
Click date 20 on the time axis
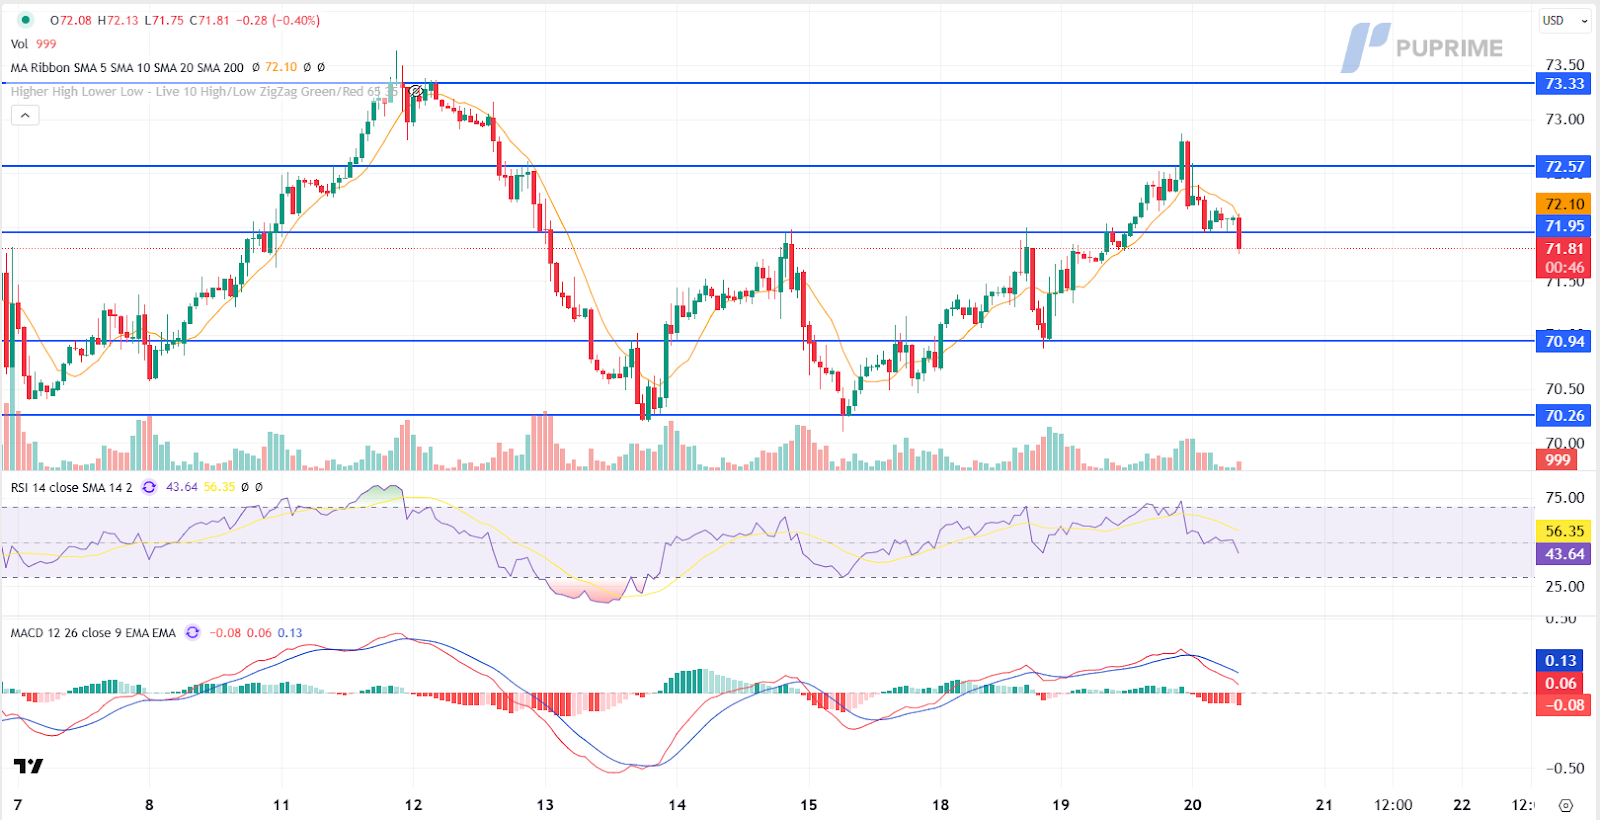point(1192,805)
